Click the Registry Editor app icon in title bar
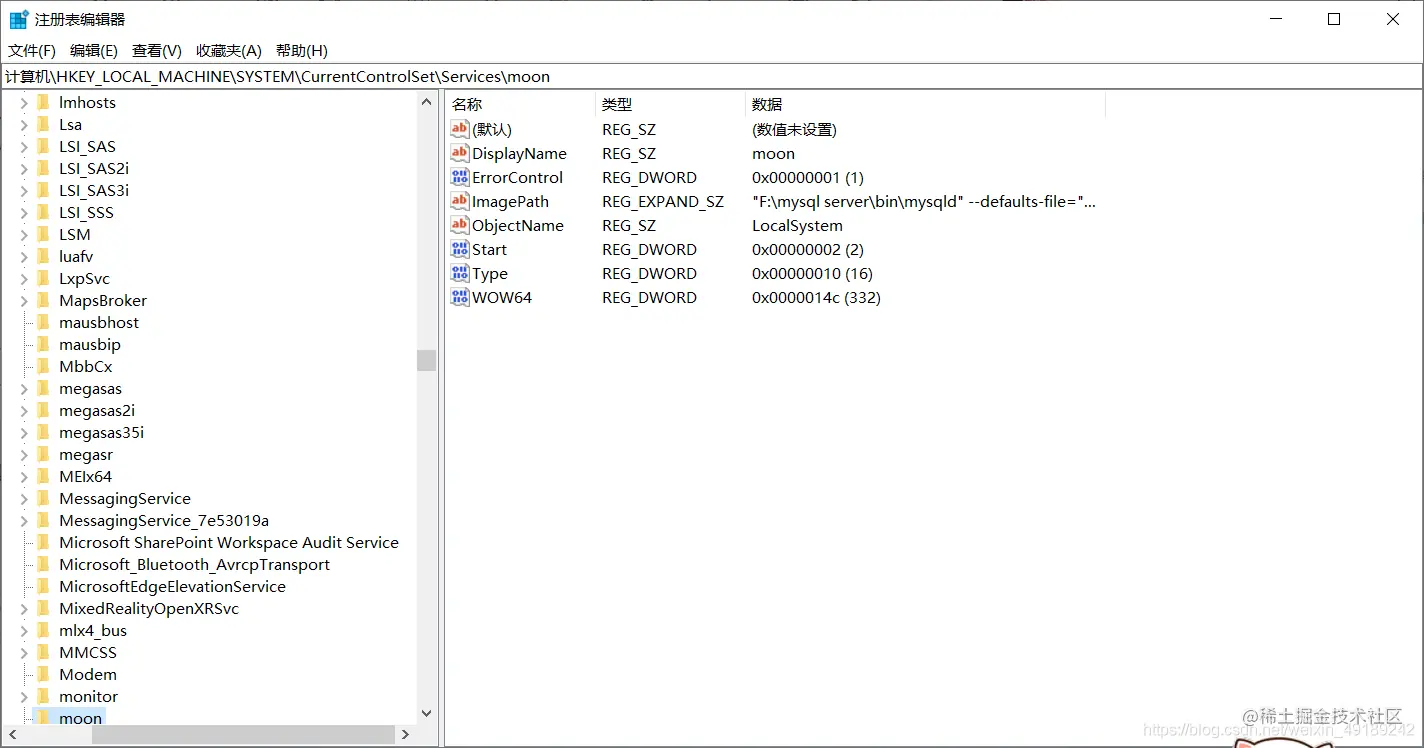 (18, 19)
